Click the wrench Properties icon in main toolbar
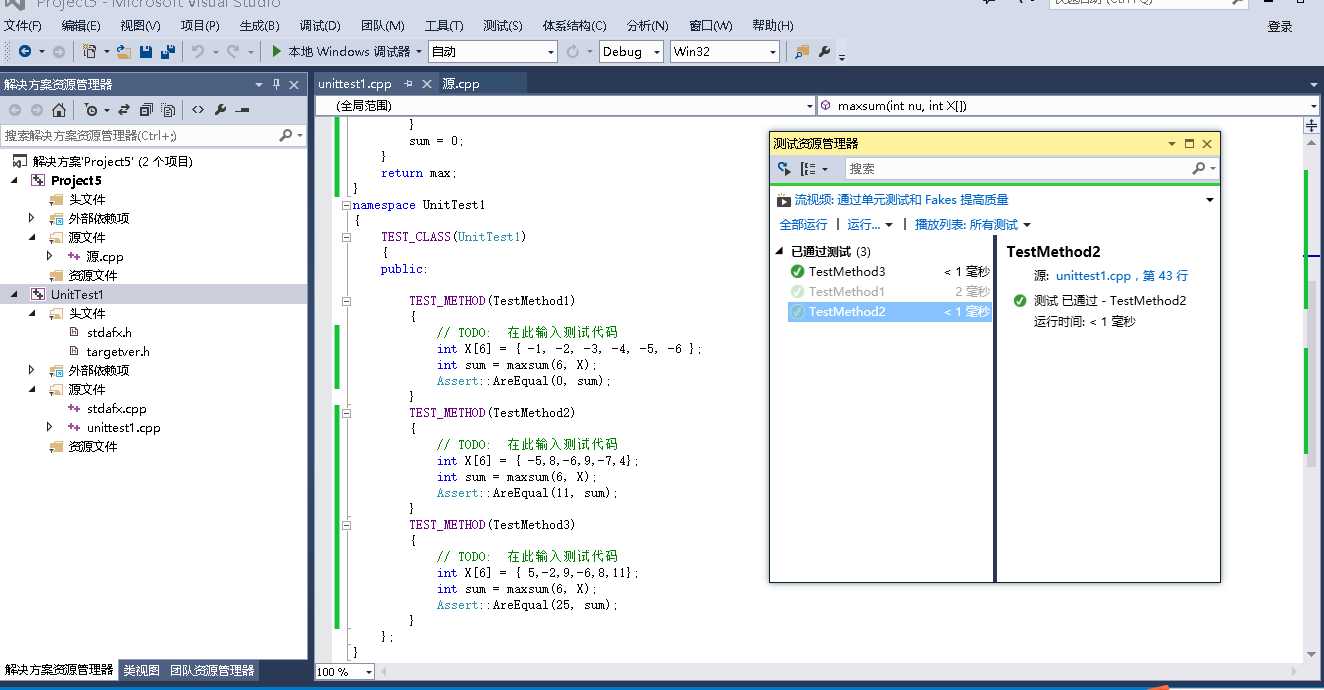The height and width of the screenshot is (690, 1324). pyautogui.click(x=825, y=51)
